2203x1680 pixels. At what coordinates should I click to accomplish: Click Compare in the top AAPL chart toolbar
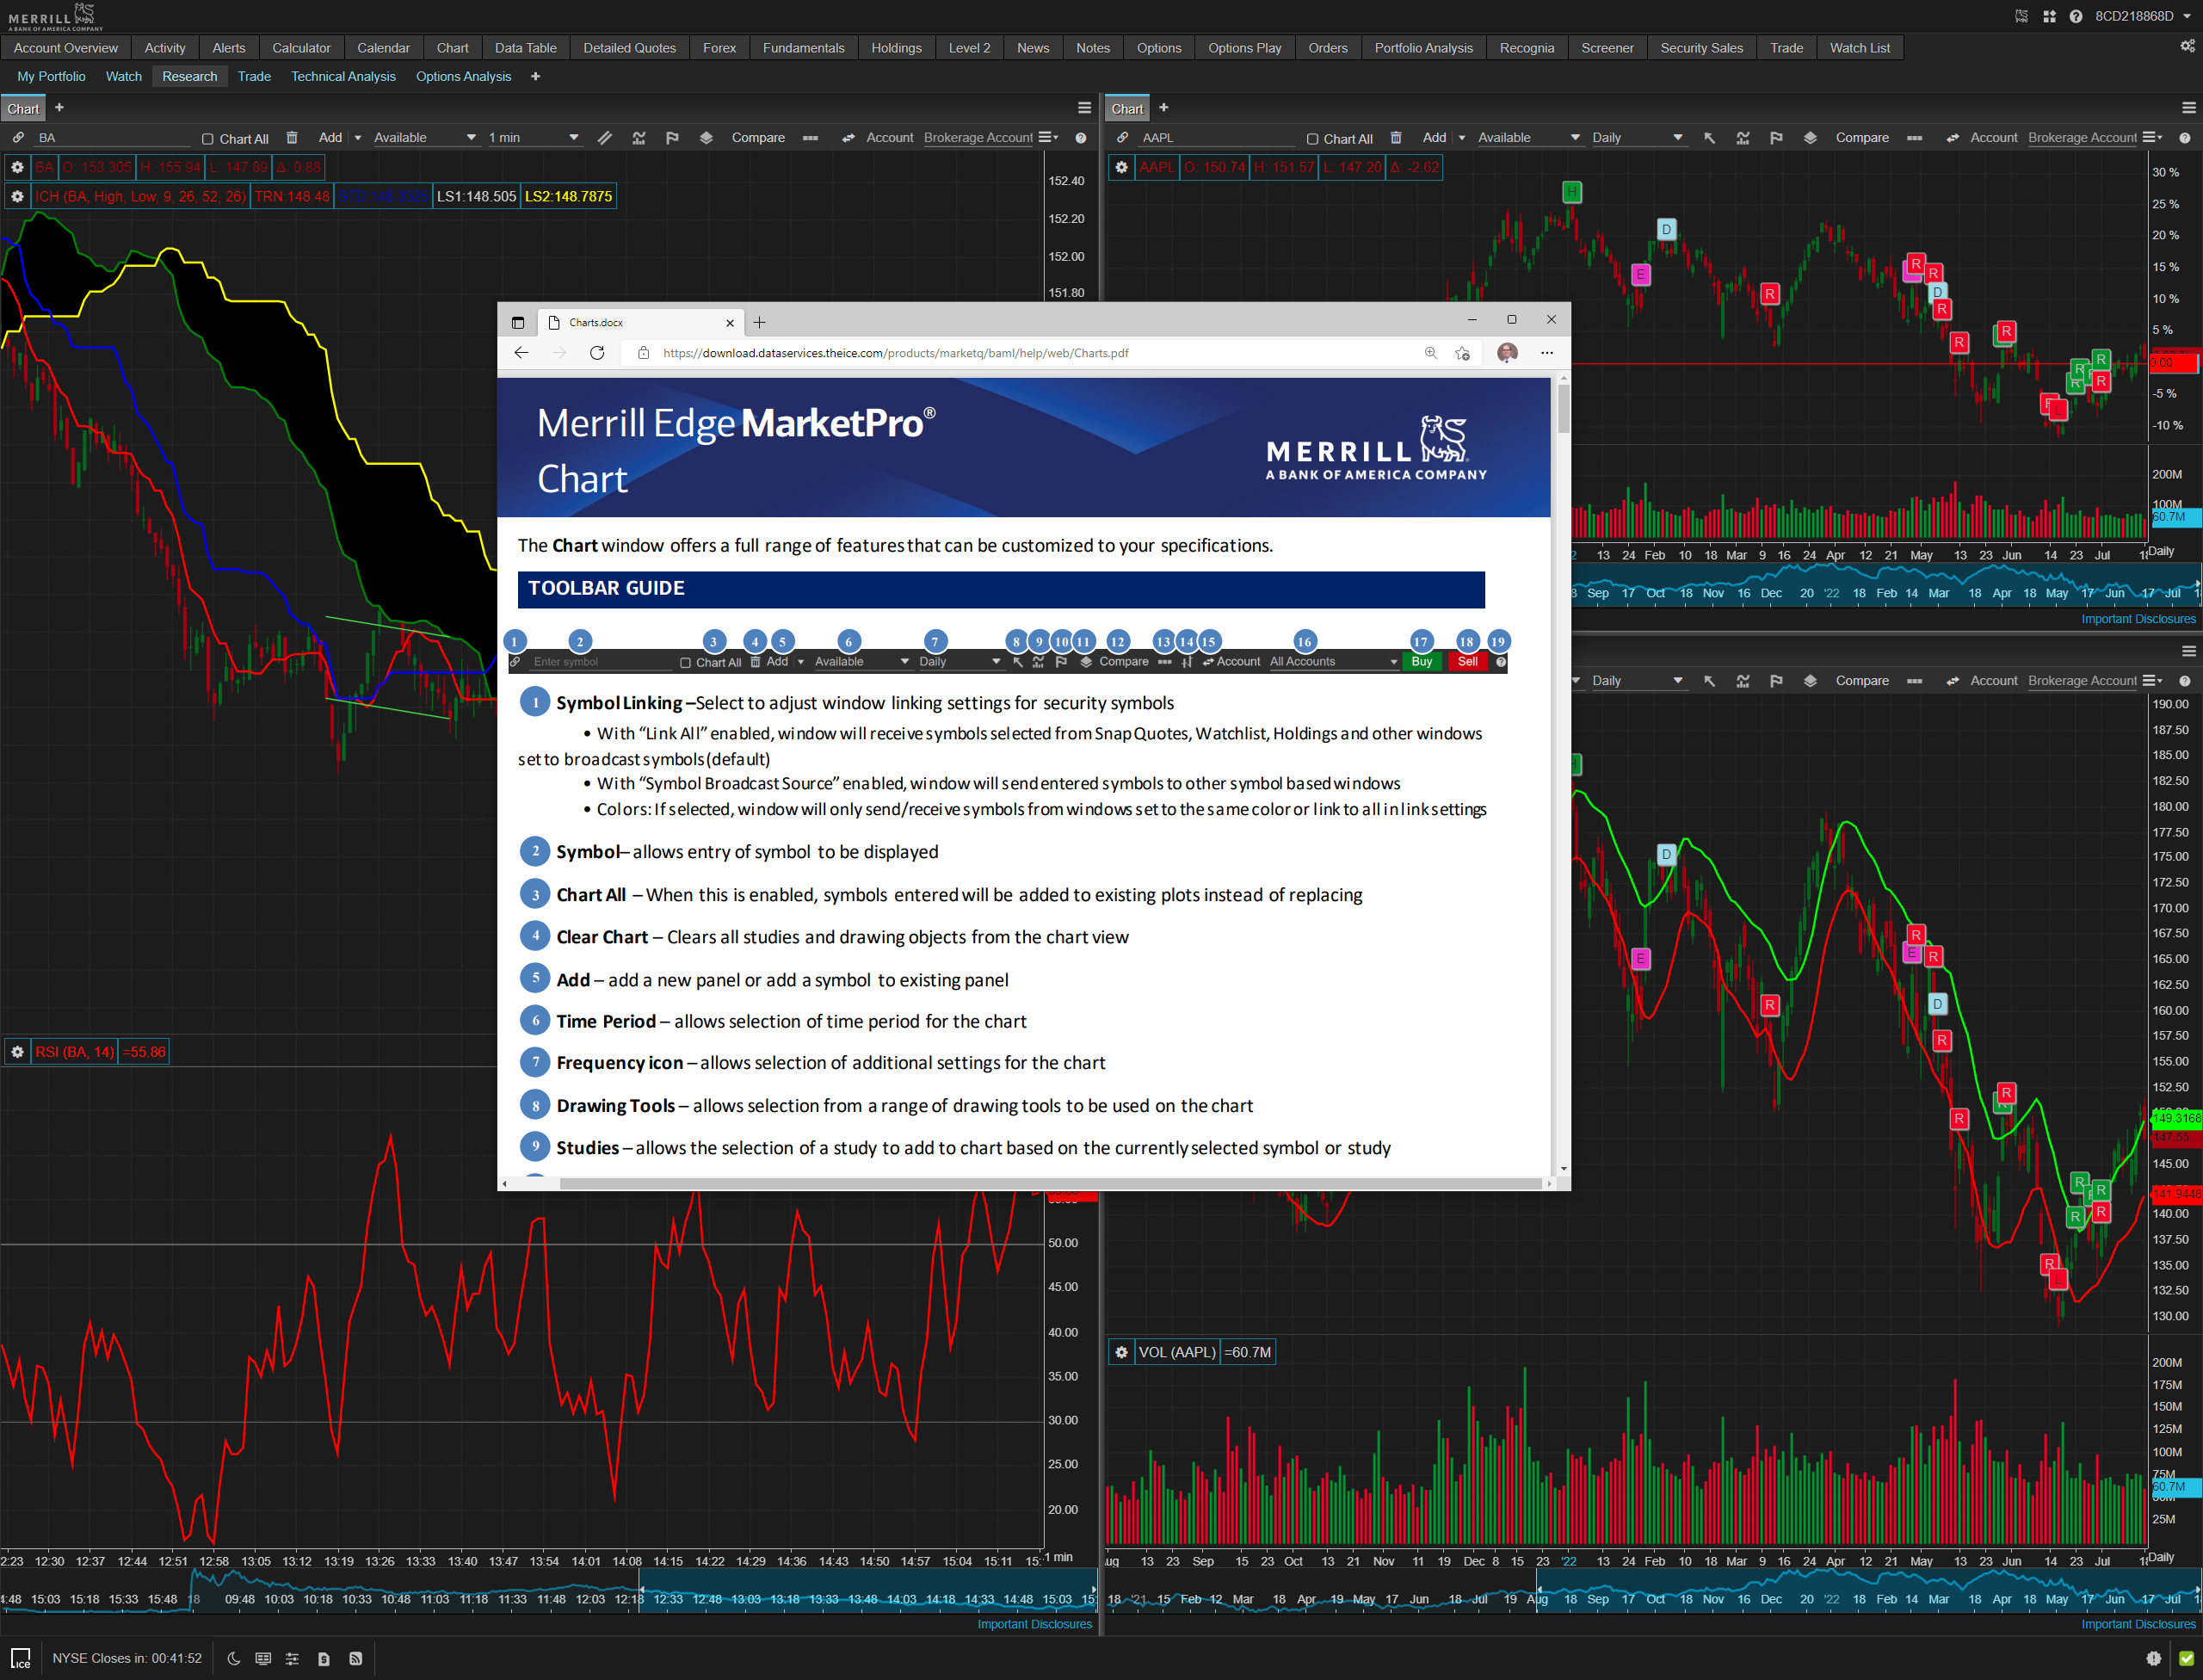pyautogui.click(x=1862, y=138)
